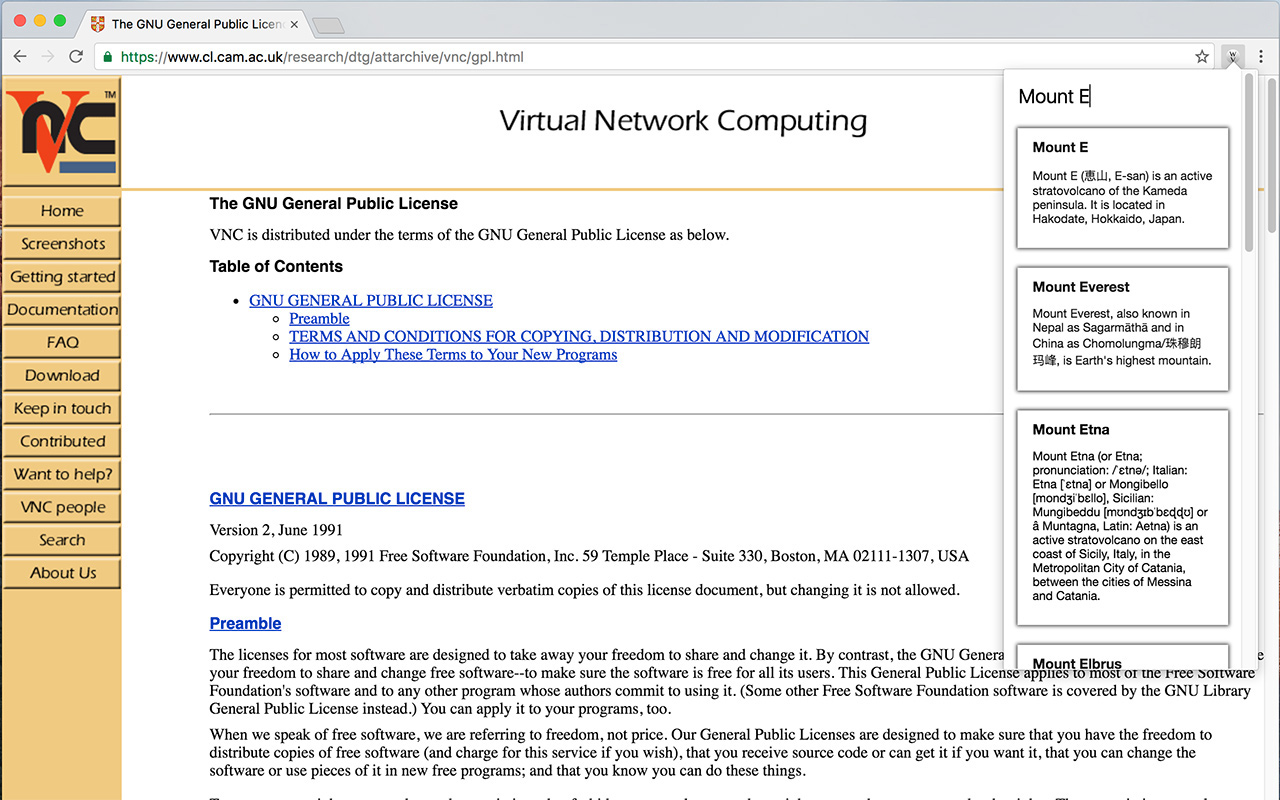Viewport: 1280px width, 800px height.
Task: Click the browser forward arrow
Action: coord(47,57)
